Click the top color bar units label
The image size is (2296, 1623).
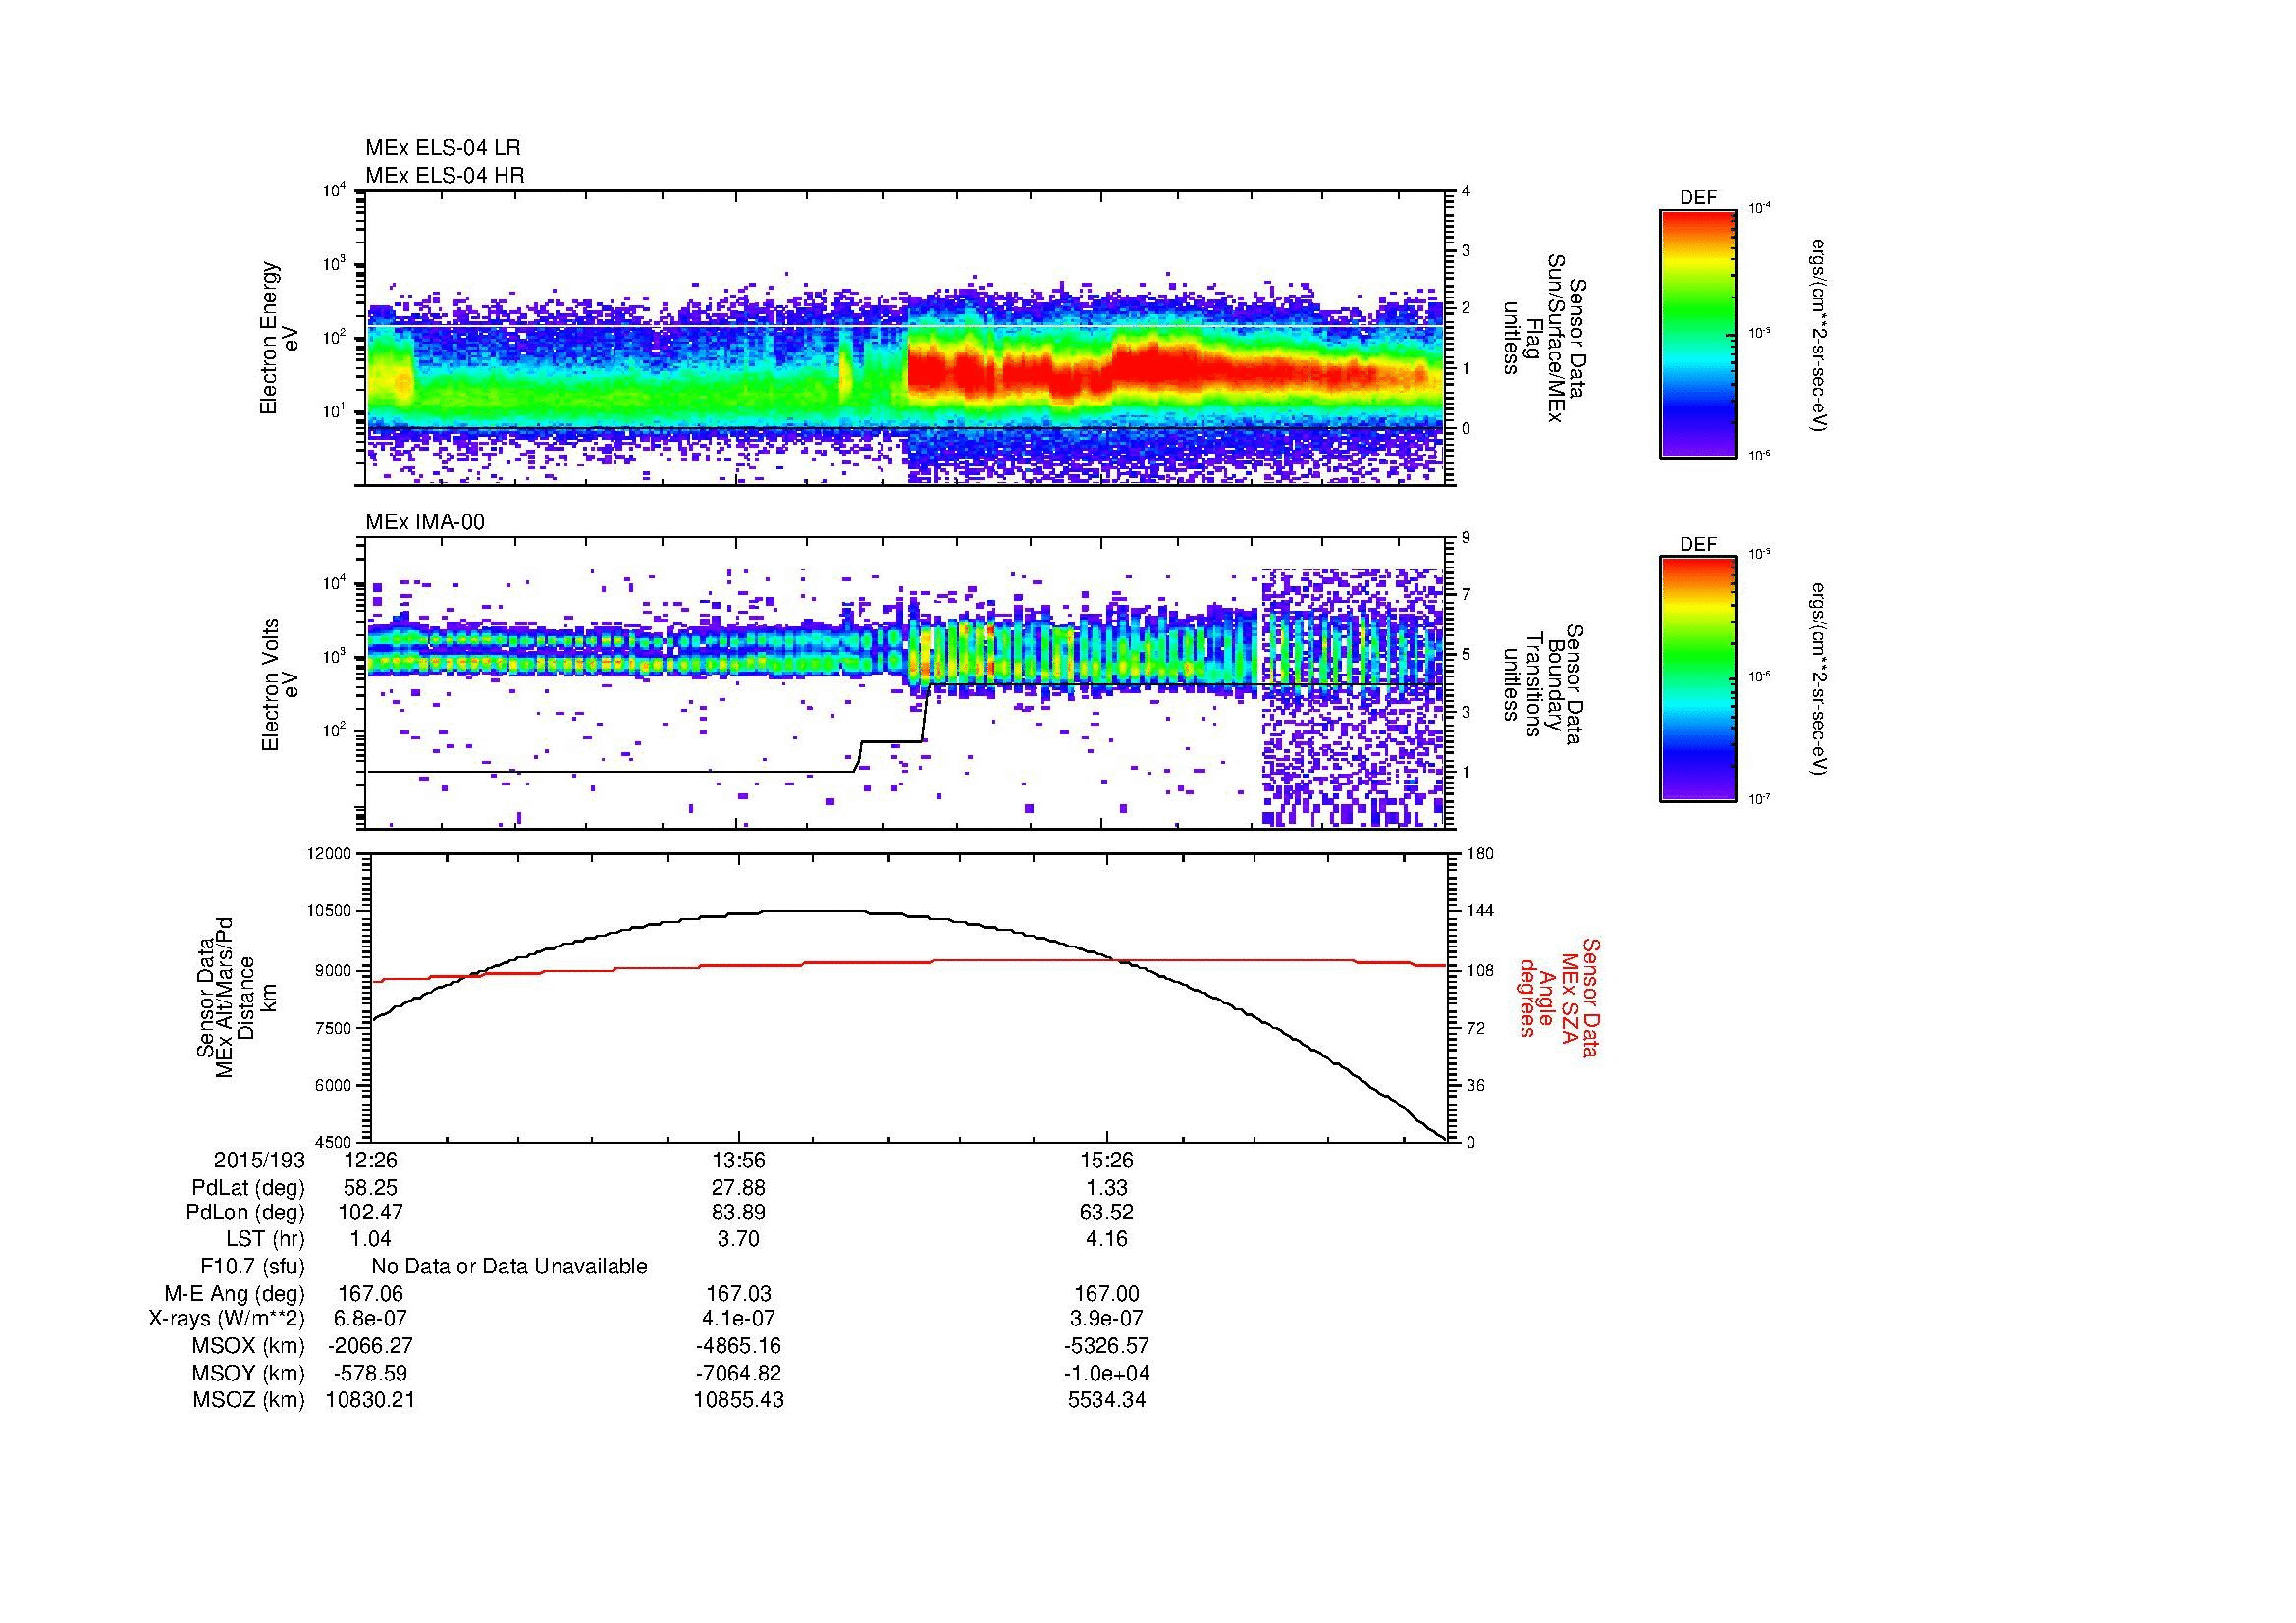(1819, 335)
